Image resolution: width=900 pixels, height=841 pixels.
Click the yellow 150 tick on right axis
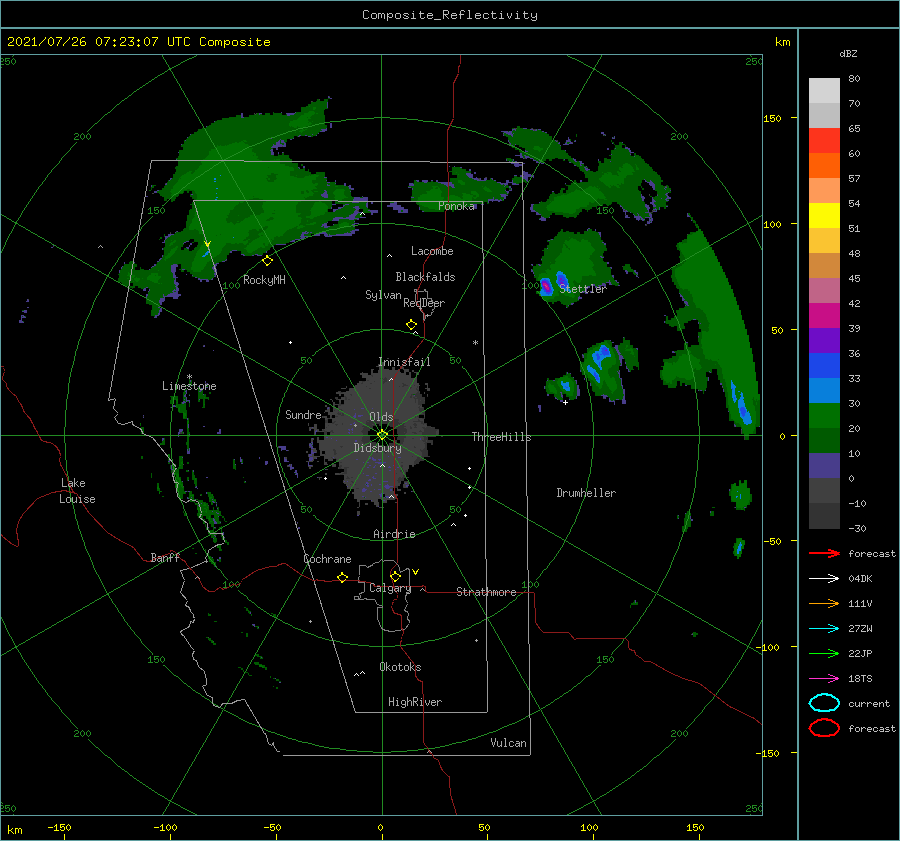(772, 118)
